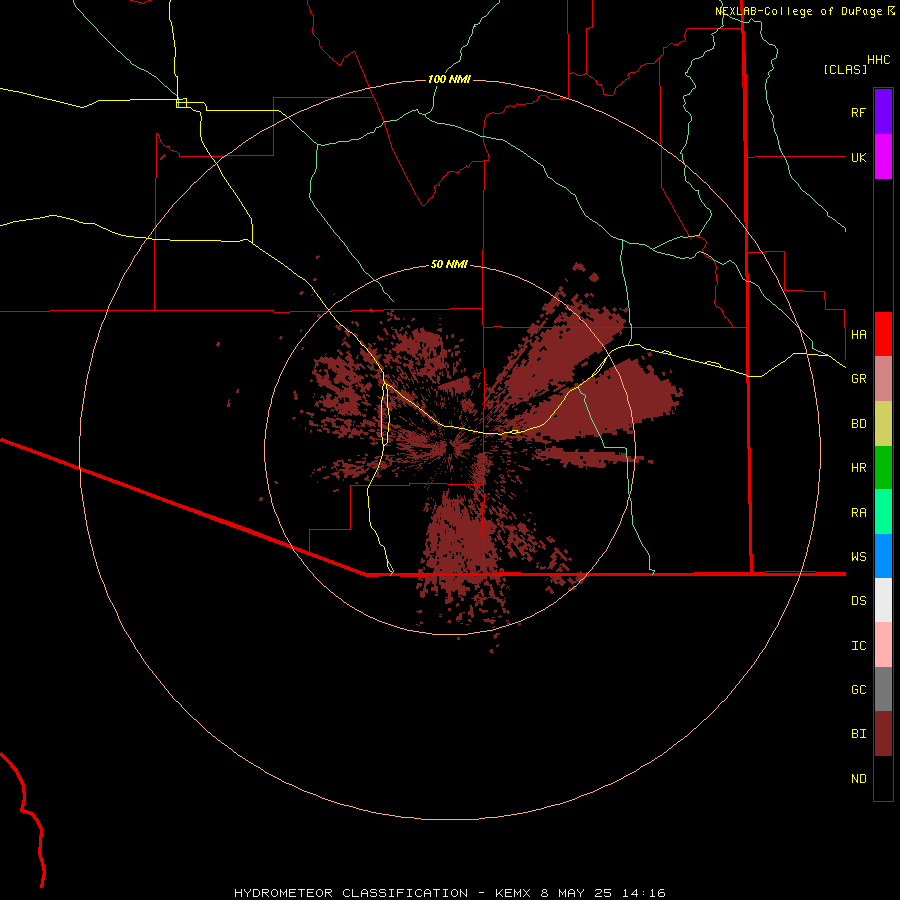Click the GC legend label
This screenshot has width=900, height=900.
pyautogui.click(x=859, y=689)
